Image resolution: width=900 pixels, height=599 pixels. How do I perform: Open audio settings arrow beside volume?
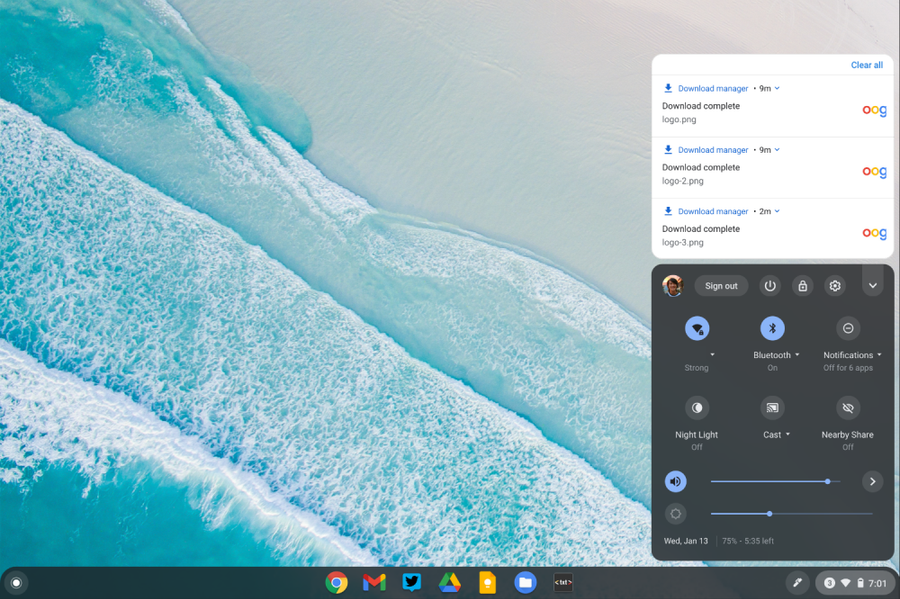pyautogui.click(x=872, y=481)
